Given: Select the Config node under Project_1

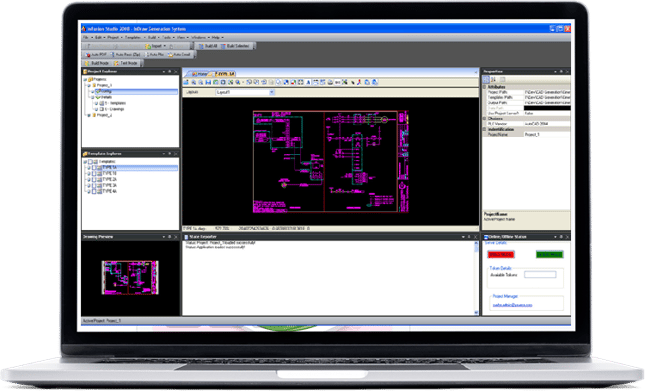Looking at the screenshot, I should 136,92.
